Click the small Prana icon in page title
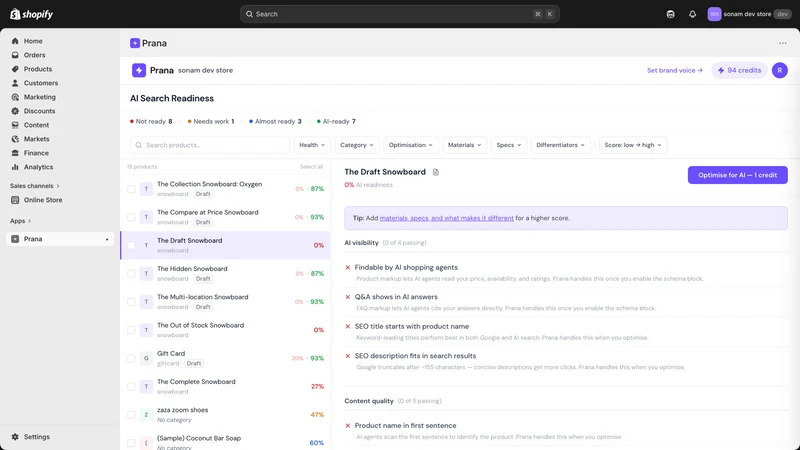800x450 pixels. (x=135, y=43)
